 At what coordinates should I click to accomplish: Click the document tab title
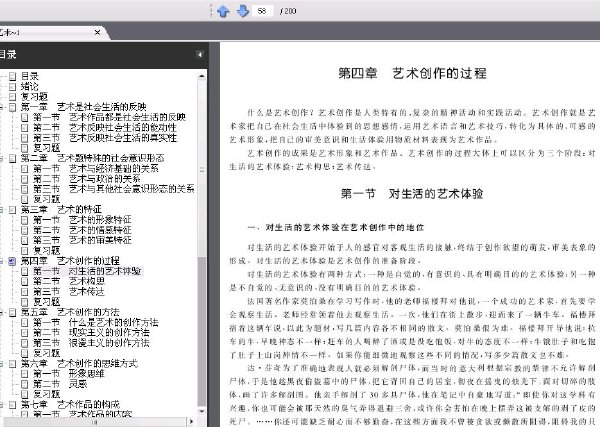click(10, 33)
